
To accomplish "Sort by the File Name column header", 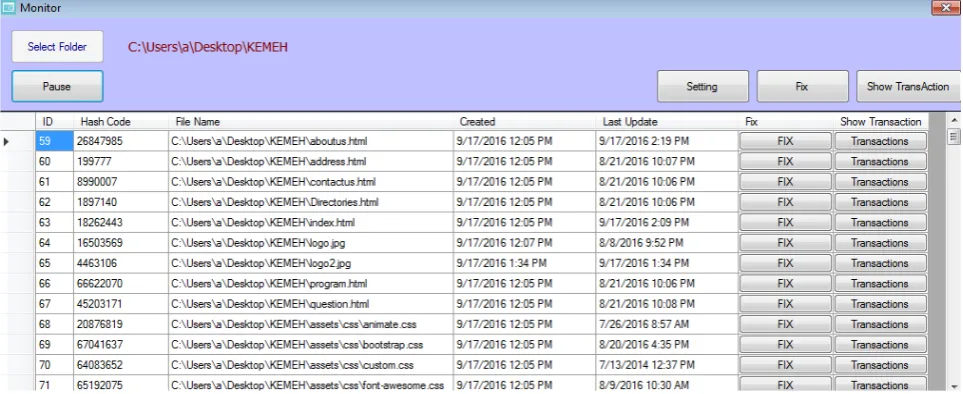I will pyautogui.click(x=311, y=122).
